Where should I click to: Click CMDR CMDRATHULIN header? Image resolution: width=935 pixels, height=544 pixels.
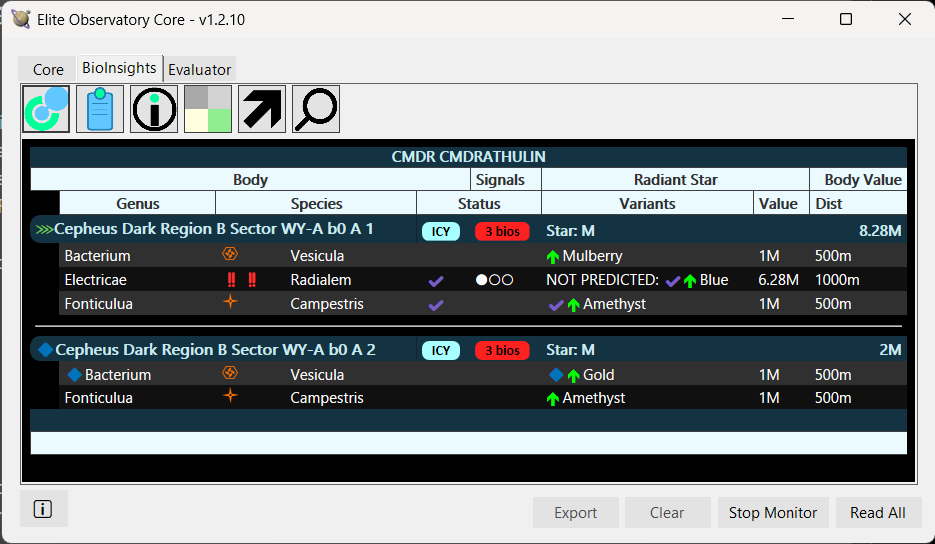pos(469,156)
